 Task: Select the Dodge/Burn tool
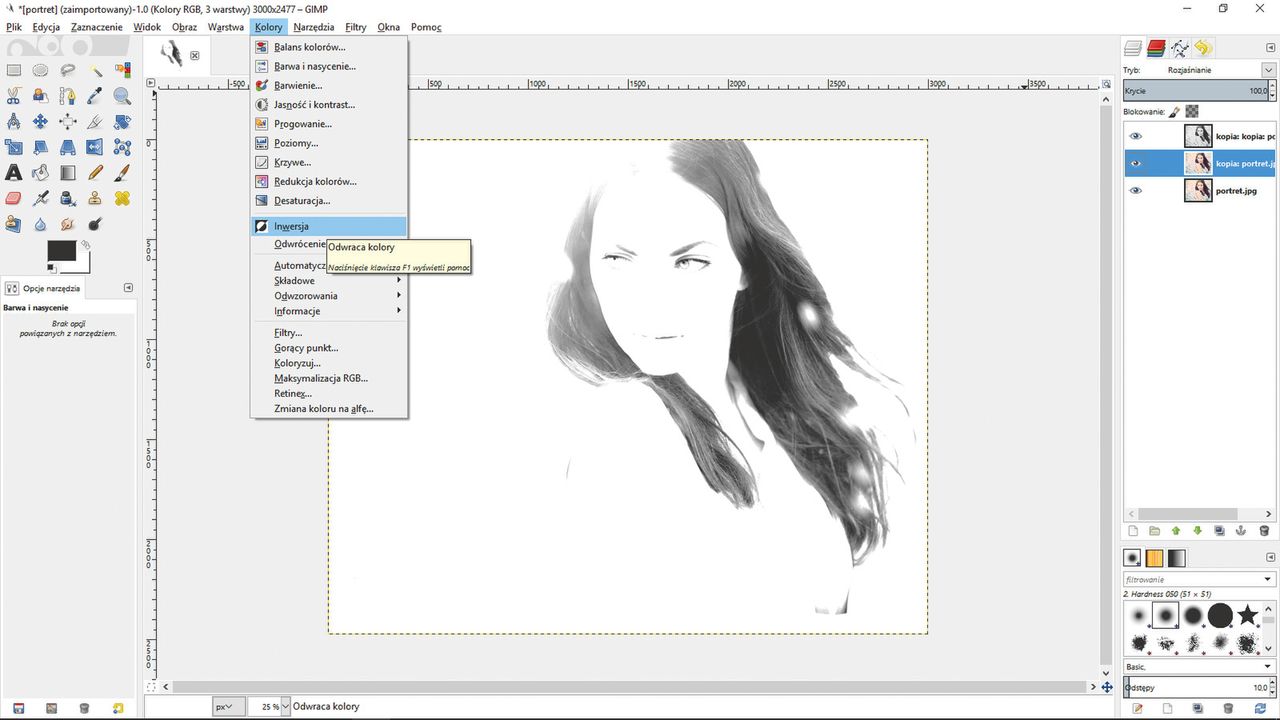(95, 225)
